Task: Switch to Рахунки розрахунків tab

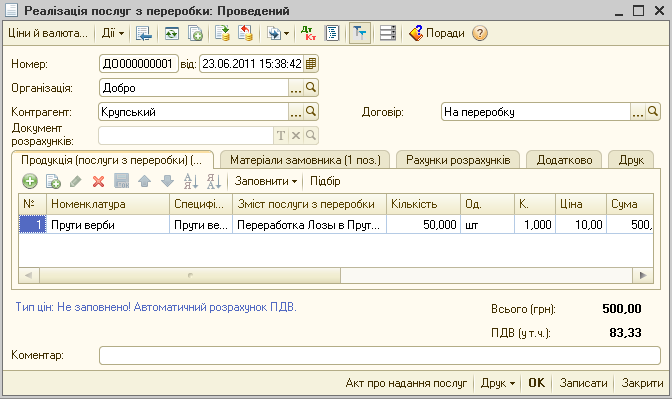Action: (x=458, y=160)
